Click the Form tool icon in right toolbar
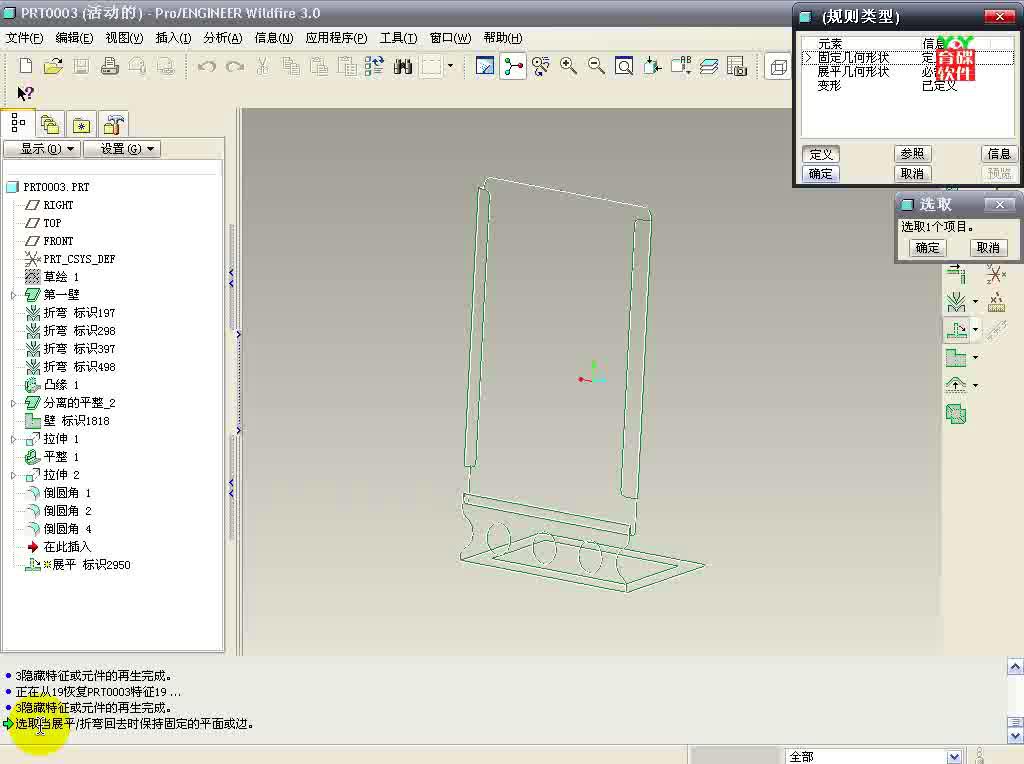This screenshot has height=764, width=1024. [956, 385]
